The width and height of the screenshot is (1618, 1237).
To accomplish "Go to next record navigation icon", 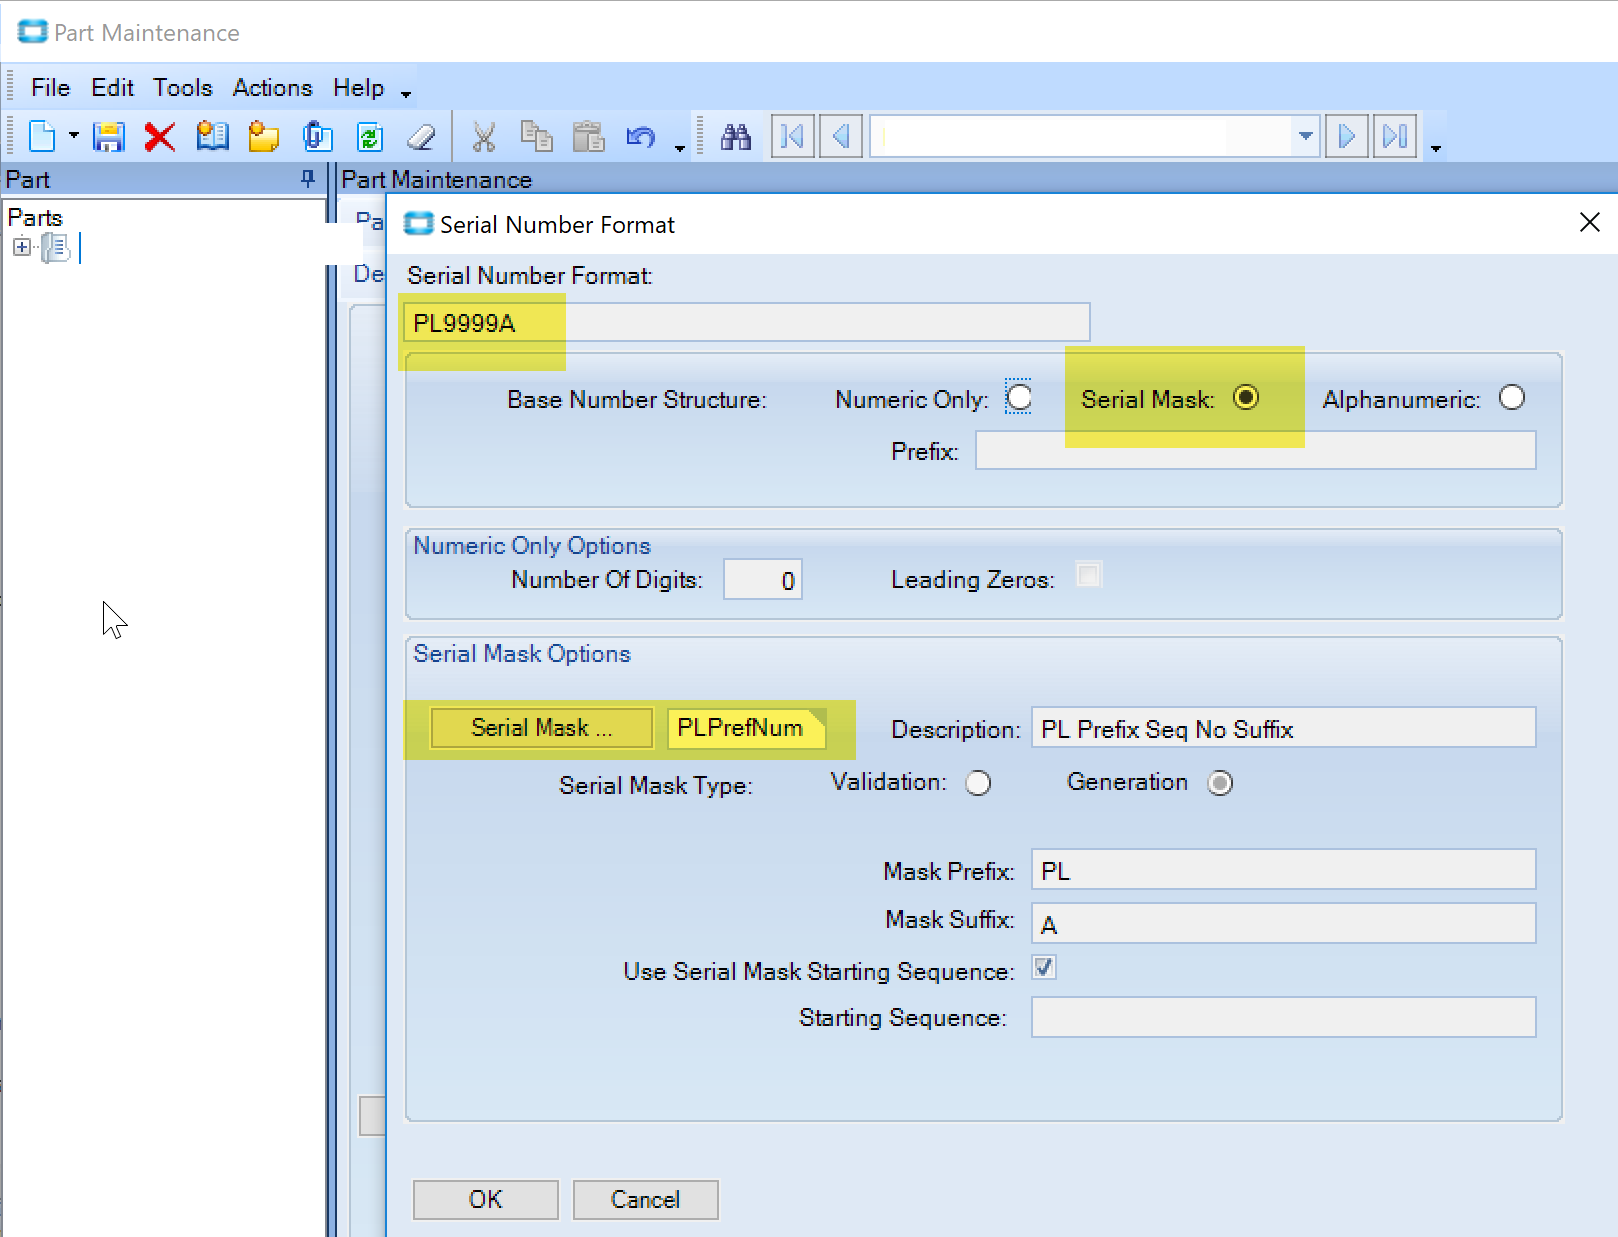I will [1347, 136].
